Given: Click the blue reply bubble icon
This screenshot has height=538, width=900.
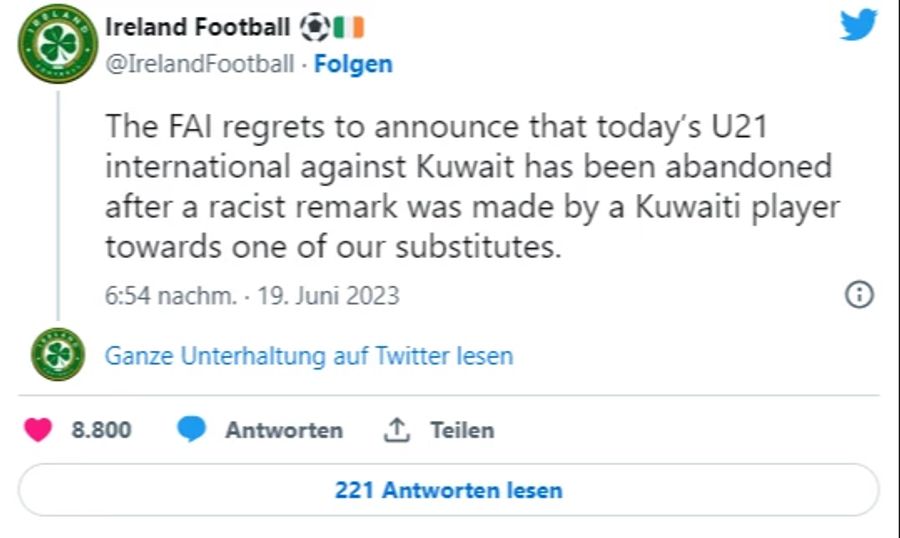Looking at the screenshot, I should coord(191,429).
